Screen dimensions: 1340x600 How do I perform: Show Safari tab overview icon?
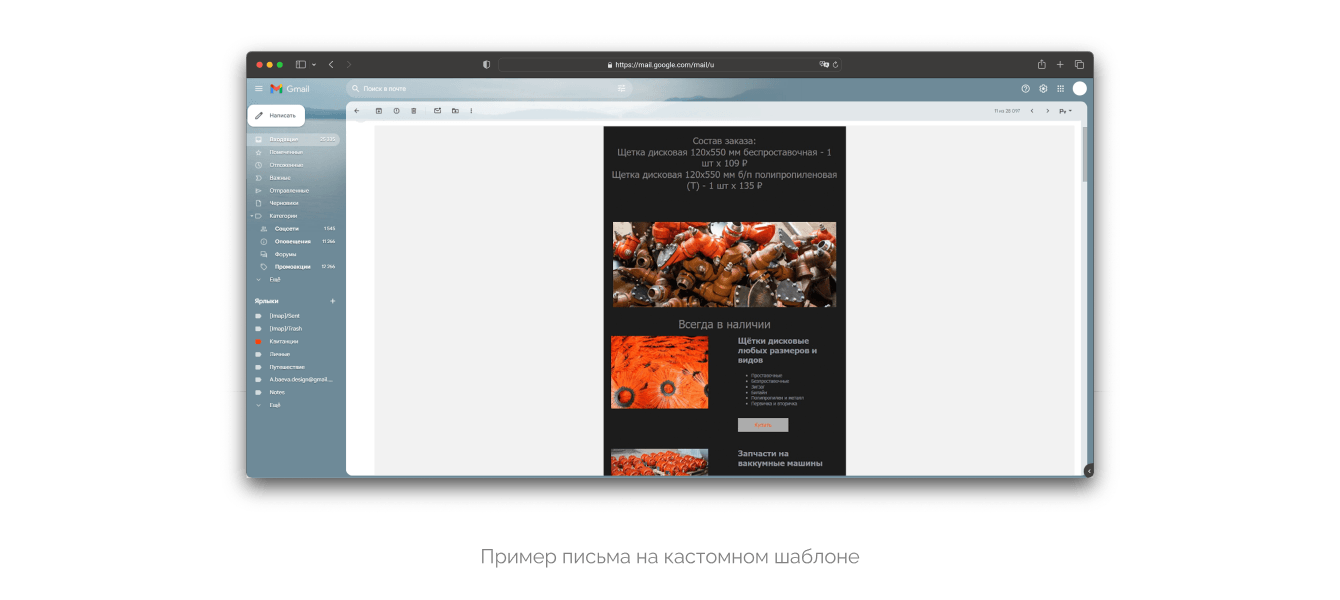pos(1079,64)
